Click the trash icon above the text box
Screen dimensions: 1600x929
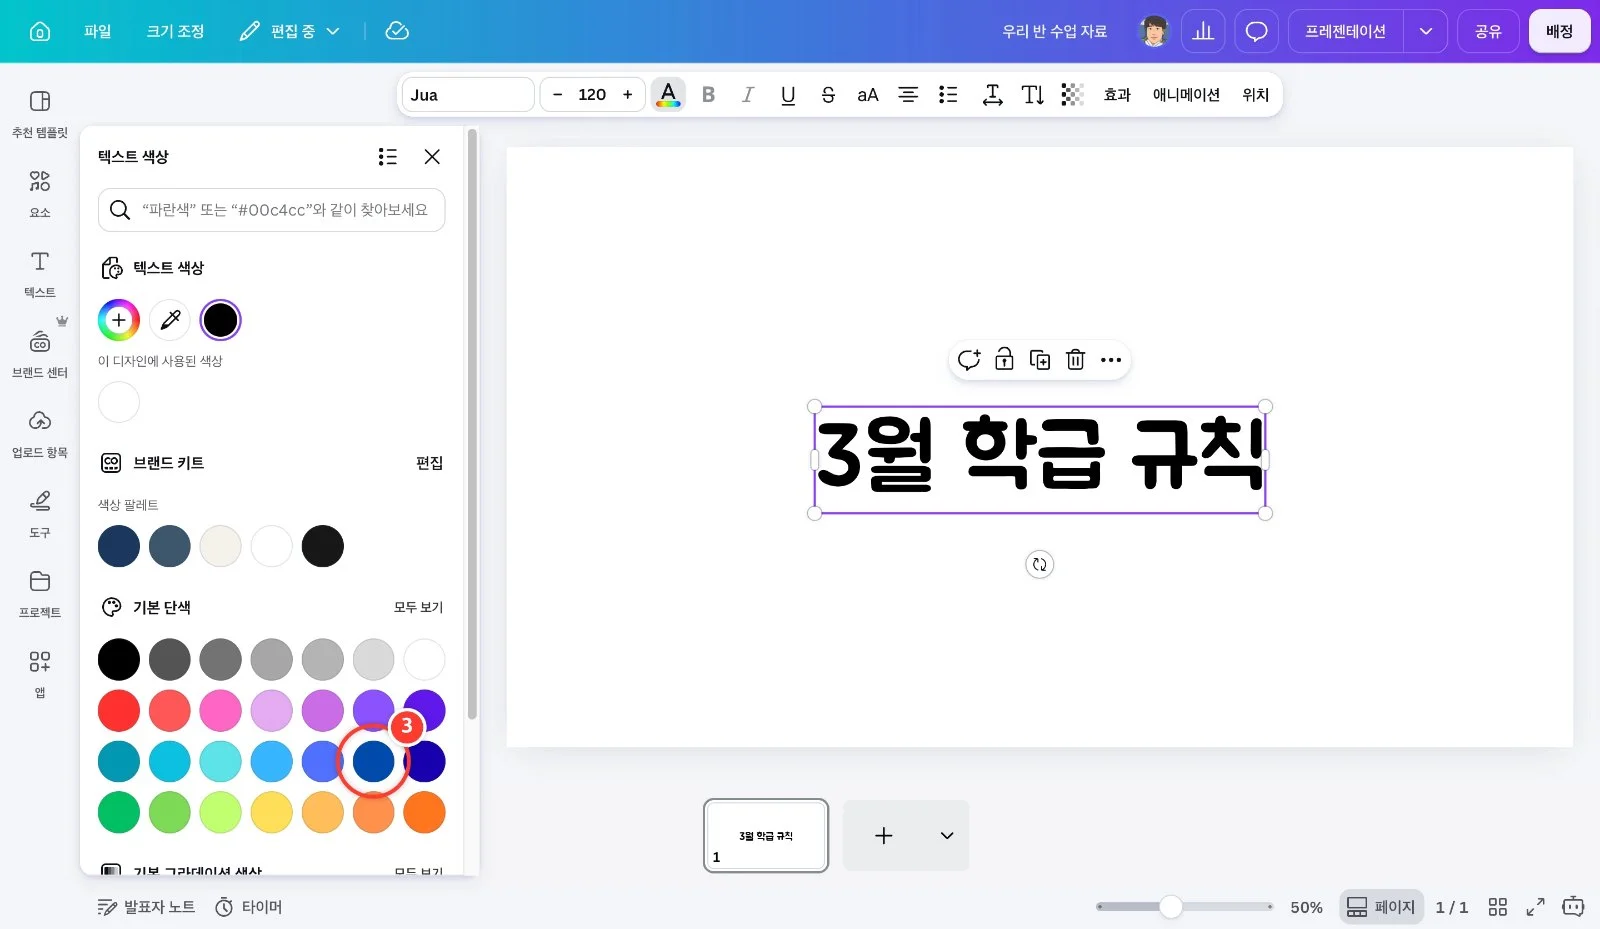point(1075,360)
